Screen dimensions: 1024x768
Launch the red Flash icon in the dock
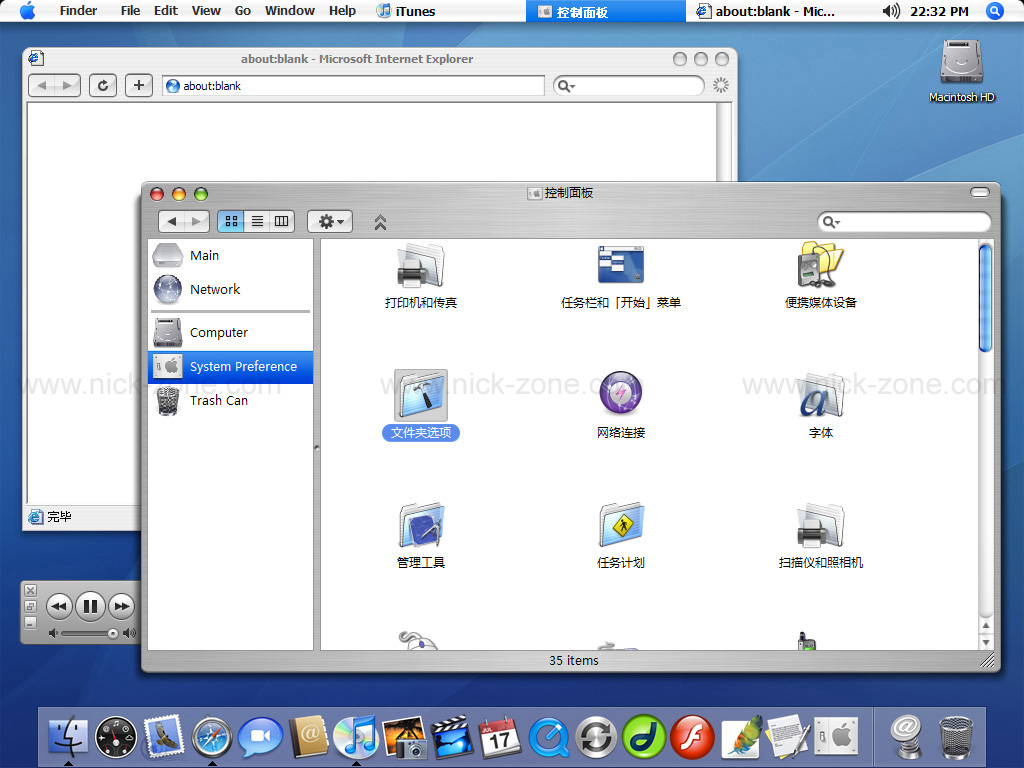pyautogui.click(x=692, y=737)
